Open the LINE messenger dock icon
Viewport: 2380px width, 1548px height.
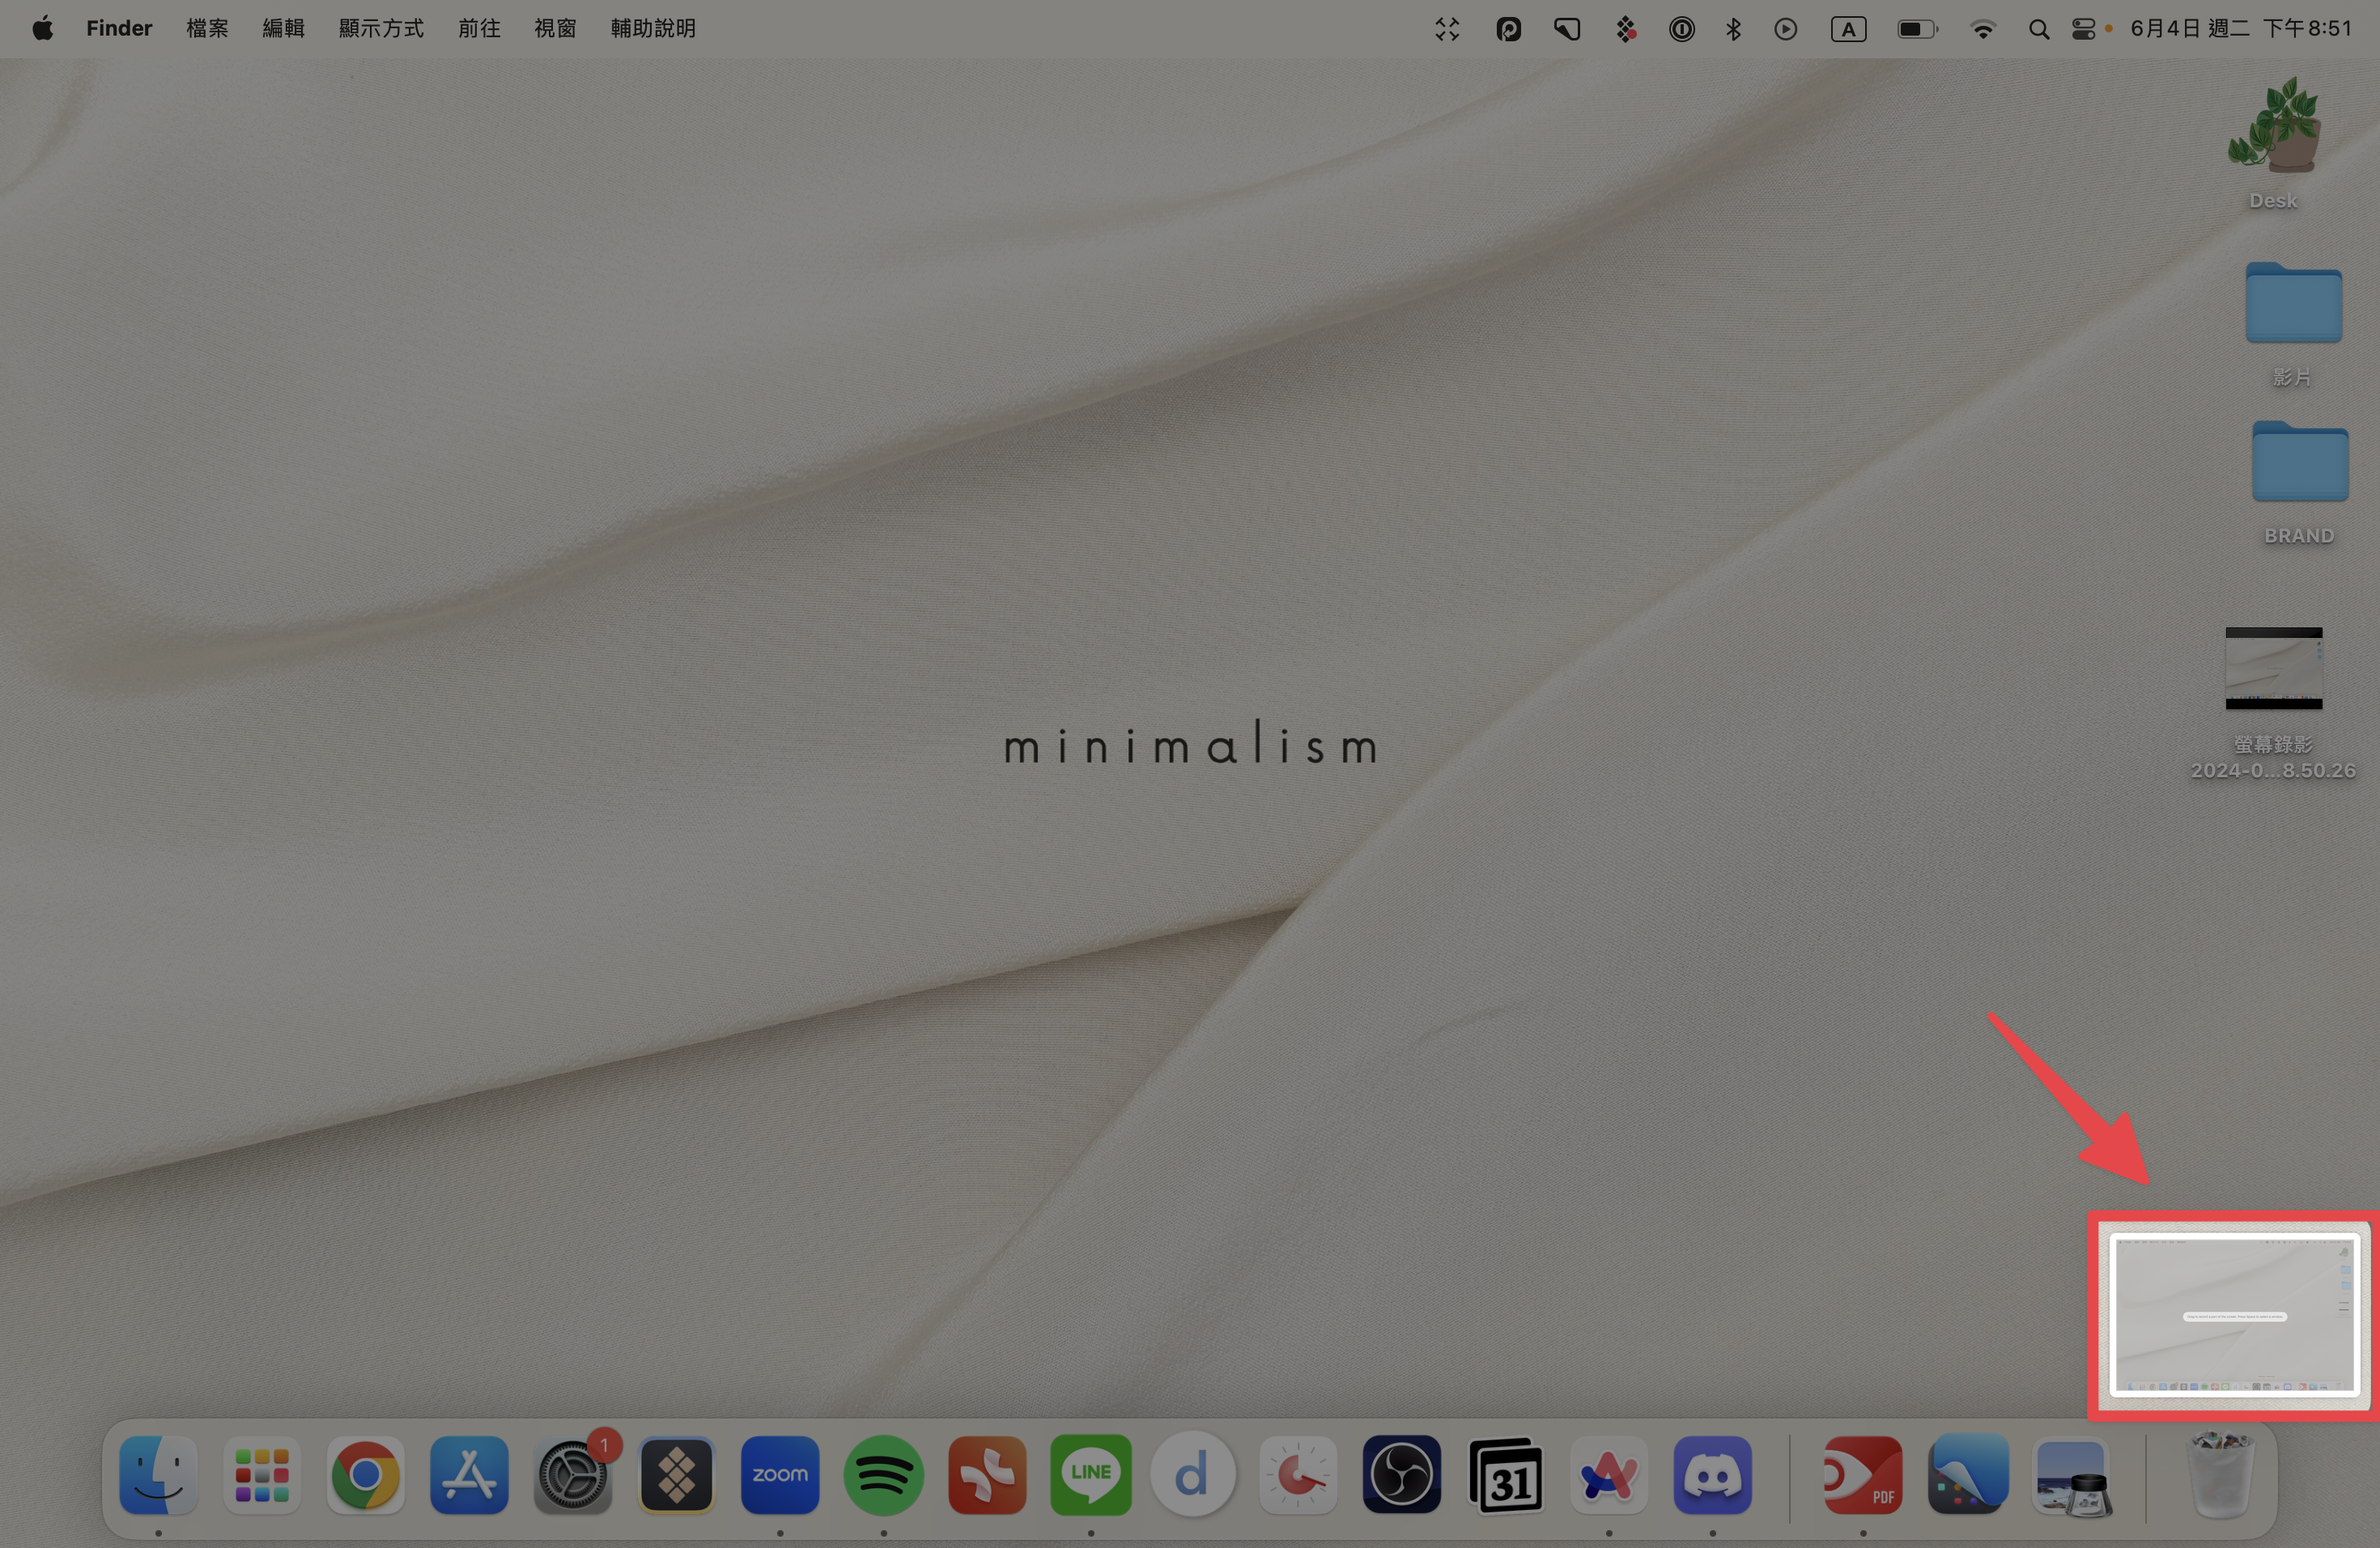(x=1091, y=1474)
